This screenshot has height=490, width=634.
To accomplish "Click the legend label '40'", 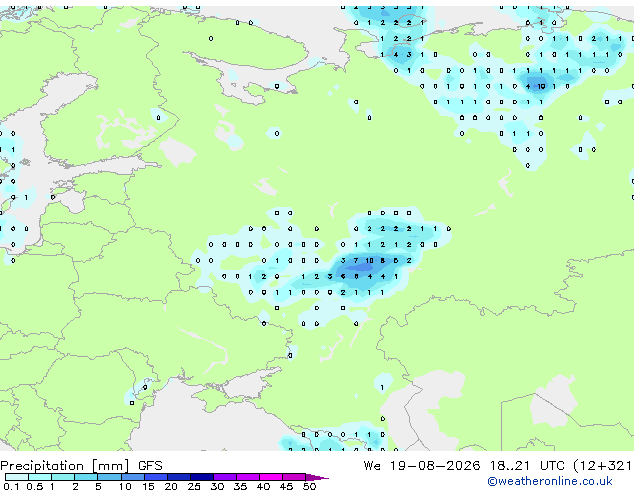I will coord(263,486).
